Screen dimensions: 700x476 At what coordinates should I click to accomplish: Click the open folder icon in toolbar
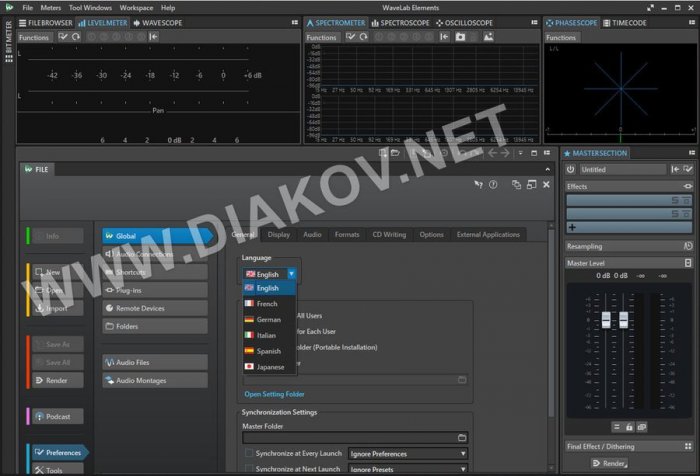[395, 153]
